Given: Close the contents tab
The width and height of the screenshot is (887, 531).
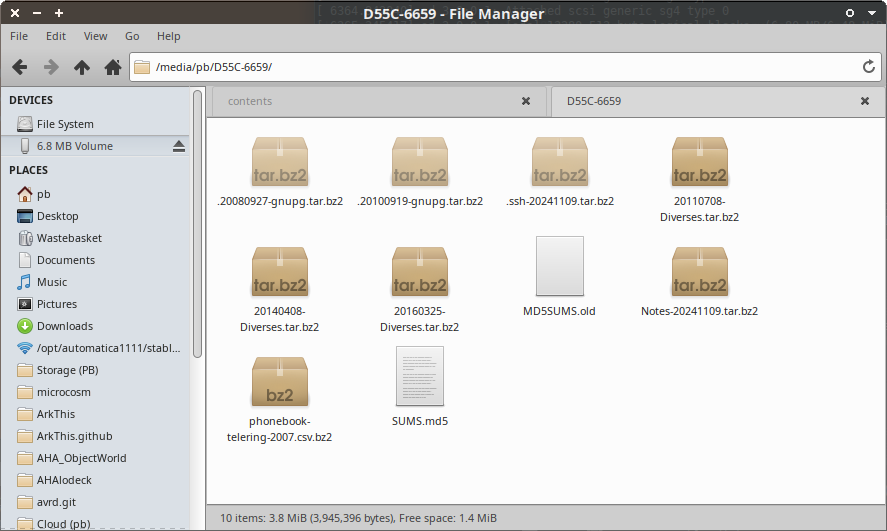Looking at the screenshot, I should coord(526,101).
